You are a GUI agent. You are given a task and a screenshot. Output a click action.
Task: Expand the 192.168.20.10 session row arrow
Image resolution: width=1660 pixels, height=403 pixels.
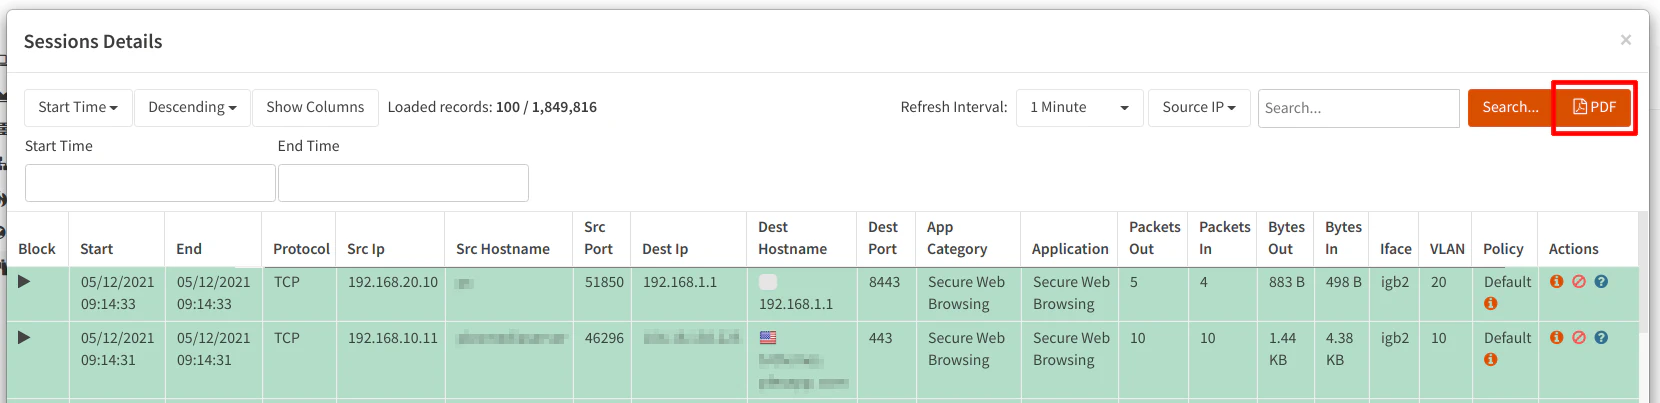24,282
